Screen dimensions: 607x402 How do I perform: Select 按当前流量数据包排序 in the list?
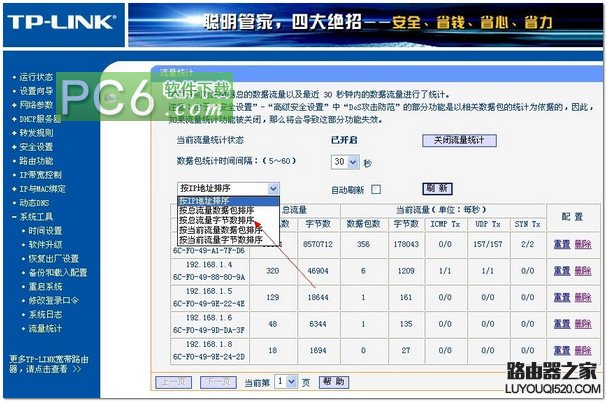(x=228, y=230)
